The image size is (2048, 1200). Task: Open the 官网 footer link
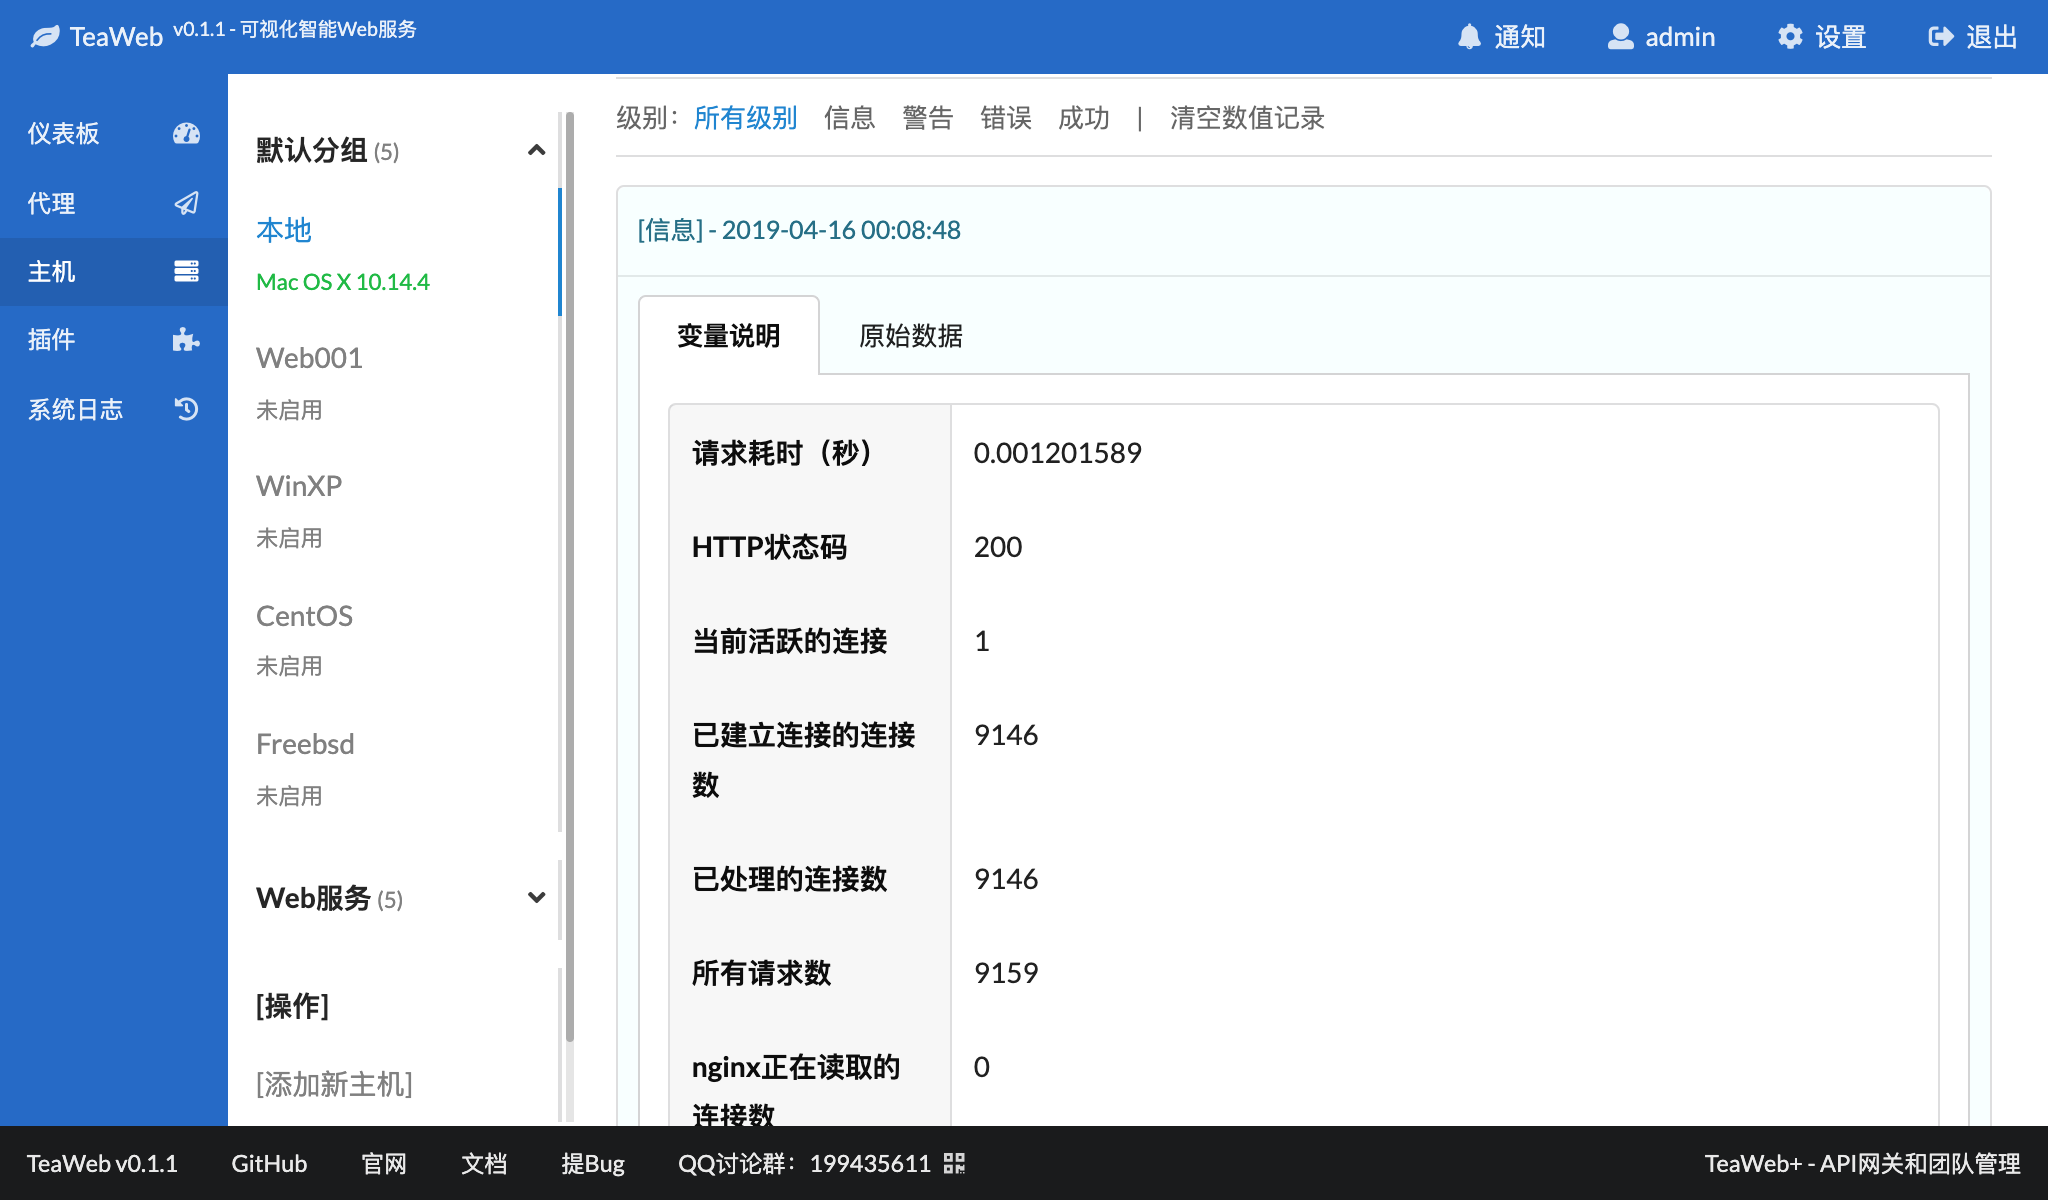pyautogui.click(x=384, y=1163)
